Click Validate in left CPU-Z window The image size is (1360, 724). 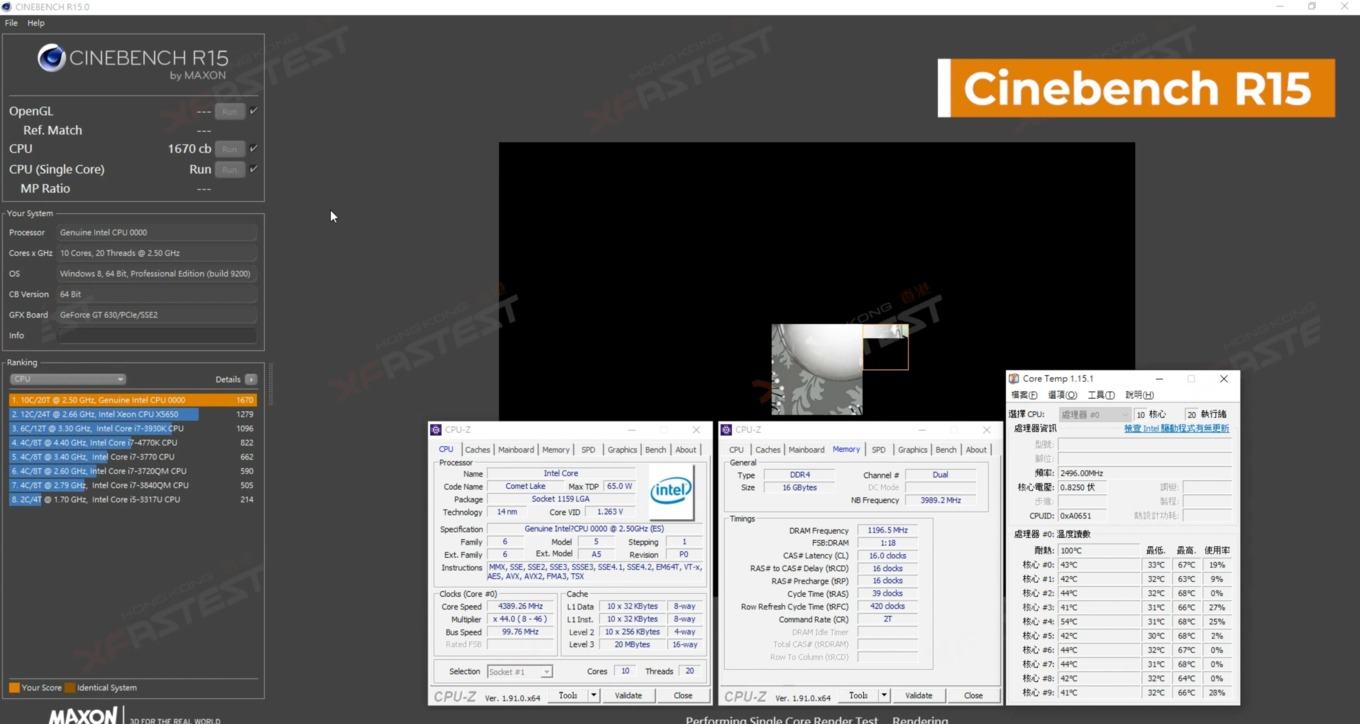click(628, 695)
